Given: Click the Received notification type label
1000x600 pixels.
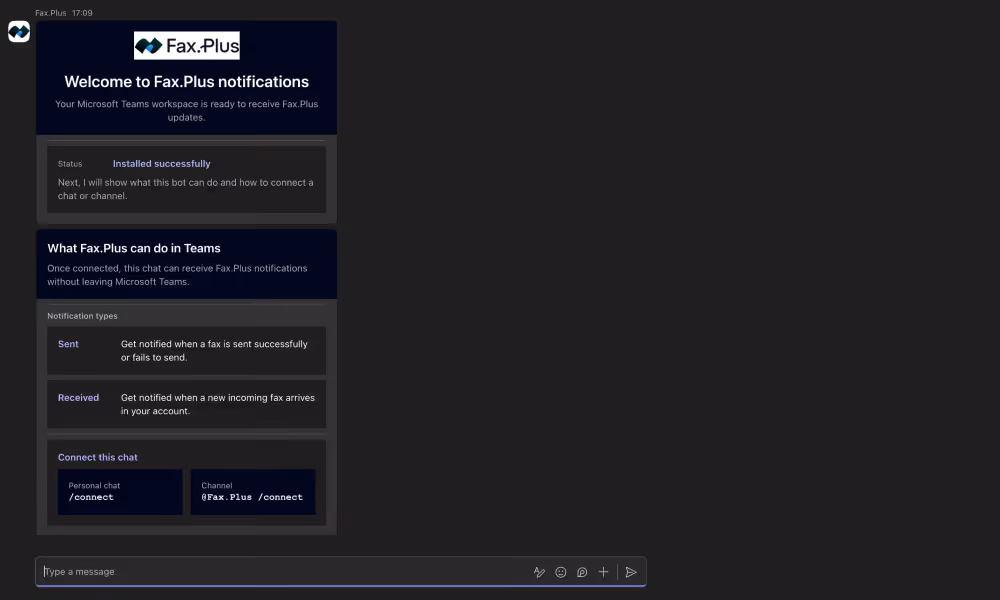Looking at the screenshot, I should pos(78,397).
